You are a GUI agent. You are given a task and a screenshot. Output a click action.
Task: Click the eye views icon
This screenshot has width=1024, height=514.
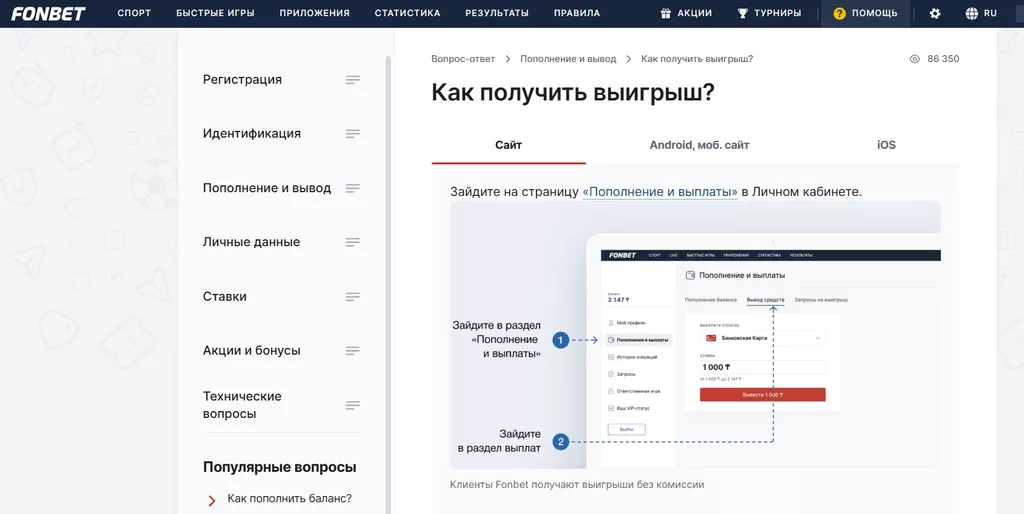(914, 59)
